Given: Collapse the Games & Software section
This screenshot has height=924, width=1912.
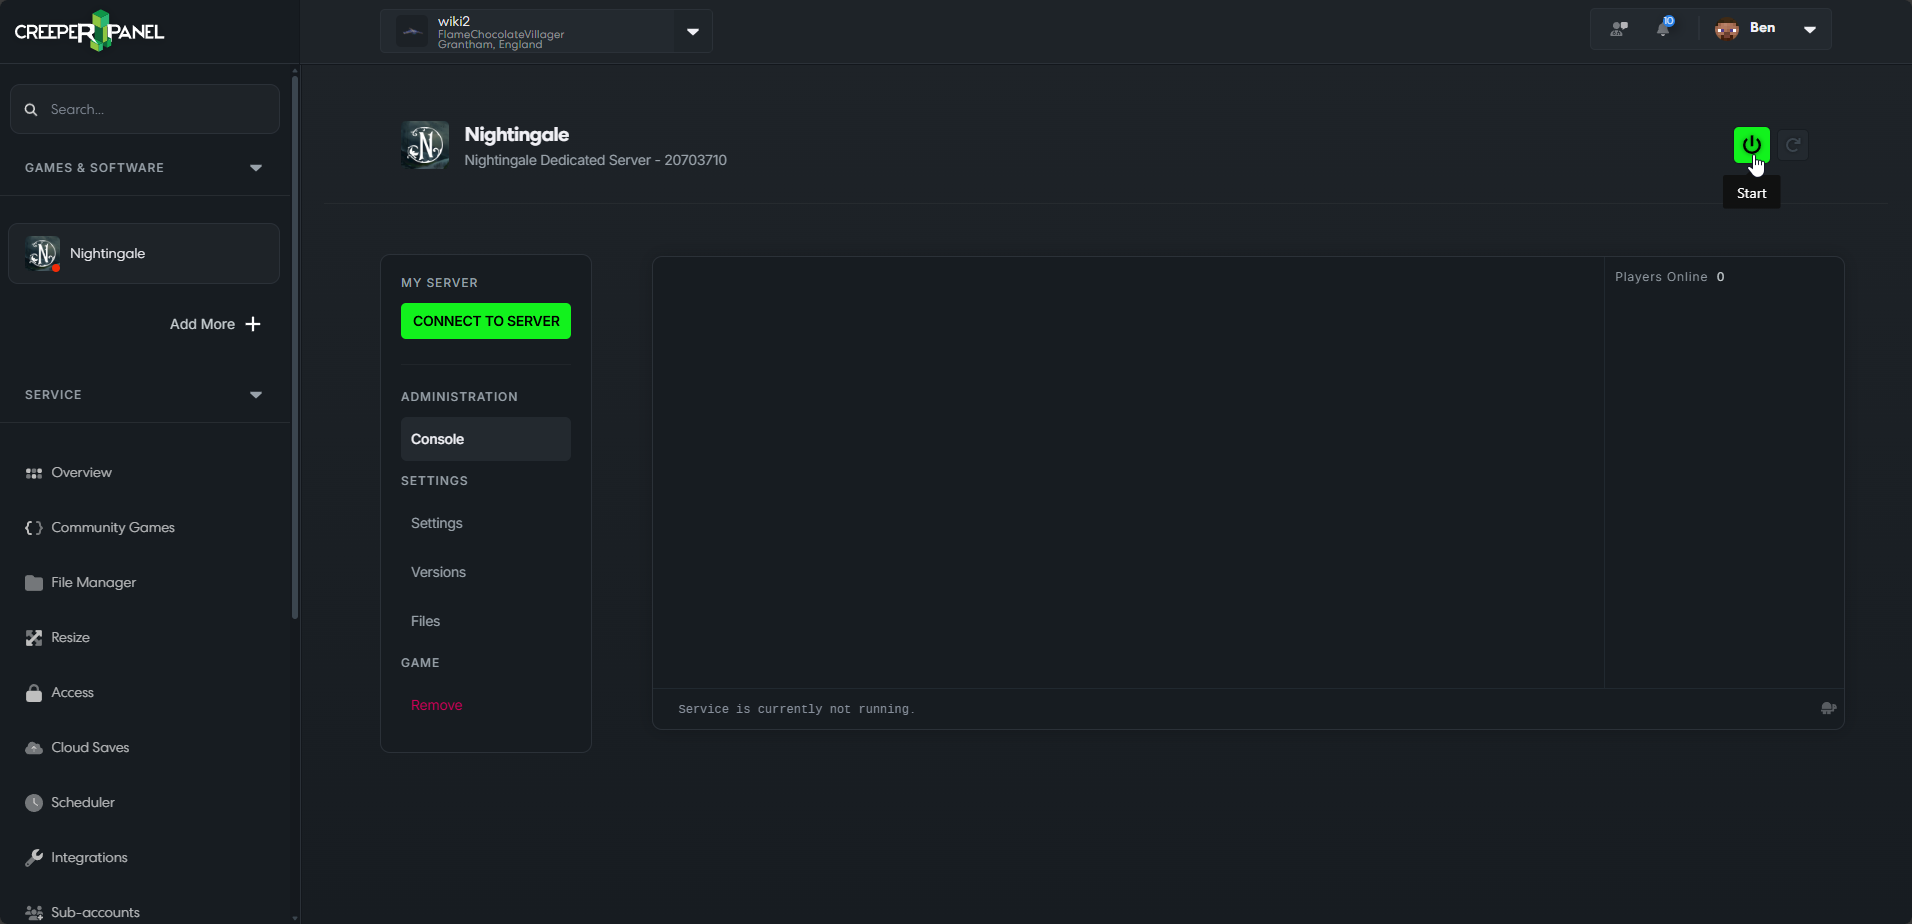Looking at the screenshot, I should 256,168.
